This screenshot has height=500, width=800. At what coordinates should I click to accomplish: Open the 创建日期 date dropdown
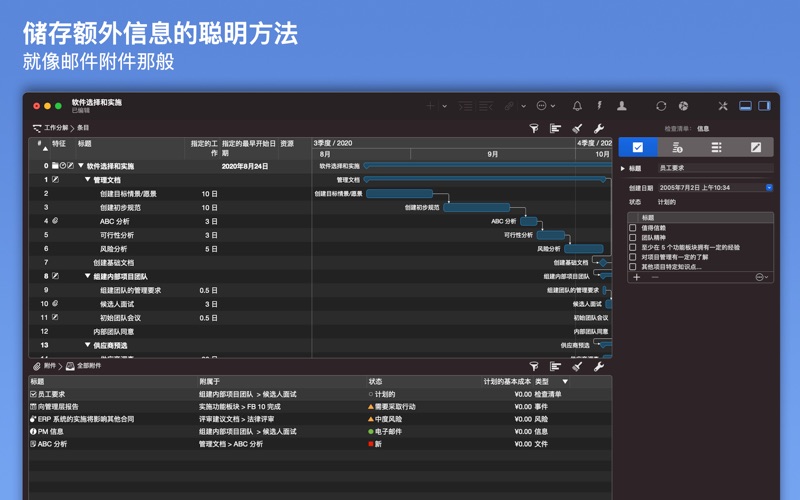tap(769, 187)
